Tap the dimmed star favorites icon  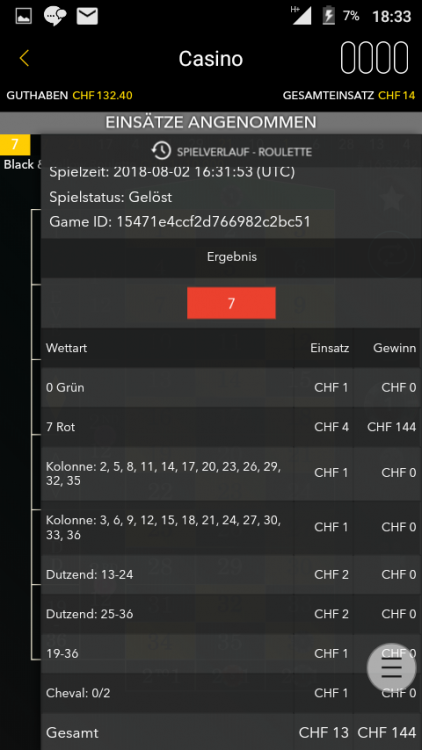point(392,201)
